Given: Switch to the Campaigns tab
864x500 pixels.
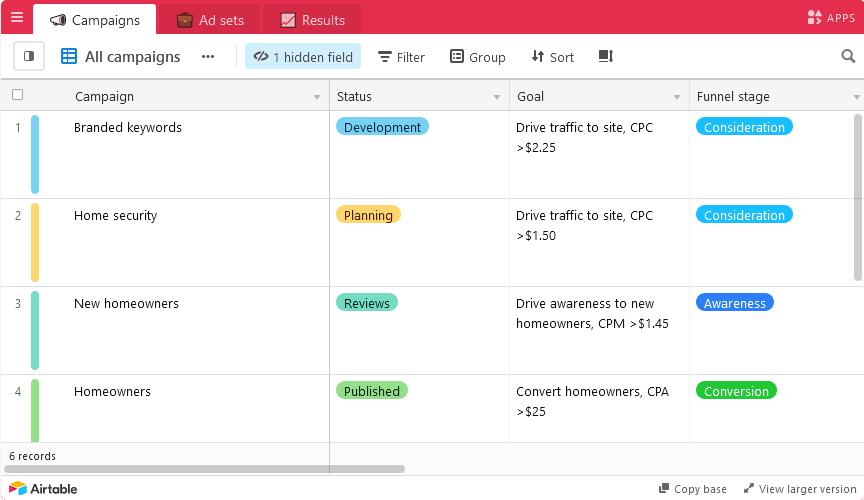Looking at the screenshot, I should pyautogui.click(x=95, y=20).
